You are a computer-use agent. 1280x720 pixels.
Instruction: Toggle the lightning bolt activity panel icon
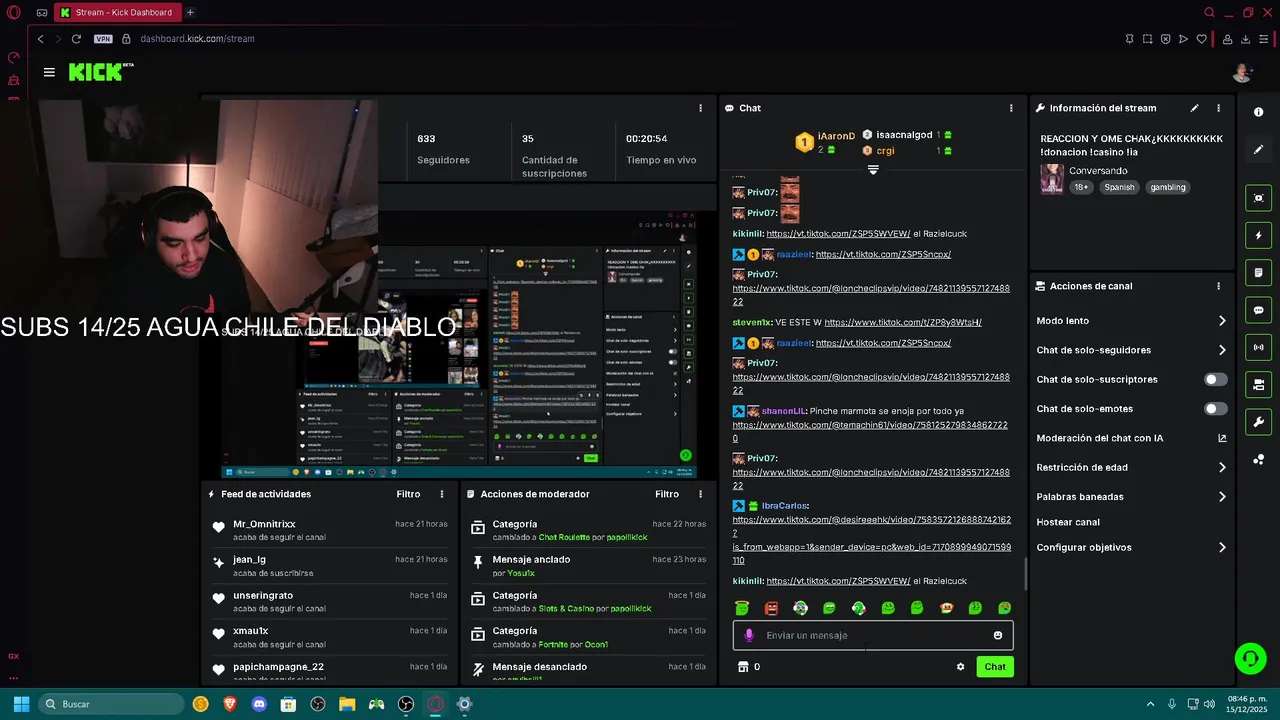(1259, 236)
